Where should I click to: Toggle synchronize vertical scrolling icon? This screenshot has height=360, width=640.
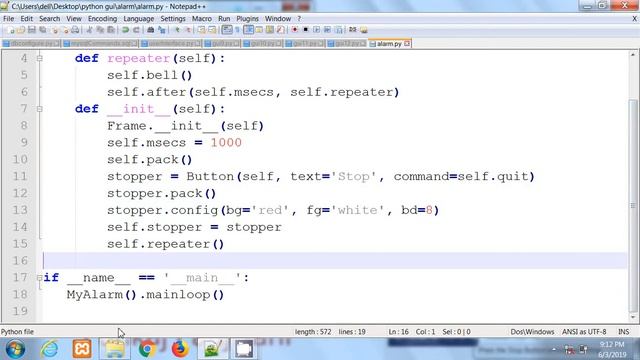(x=201, y=30)
